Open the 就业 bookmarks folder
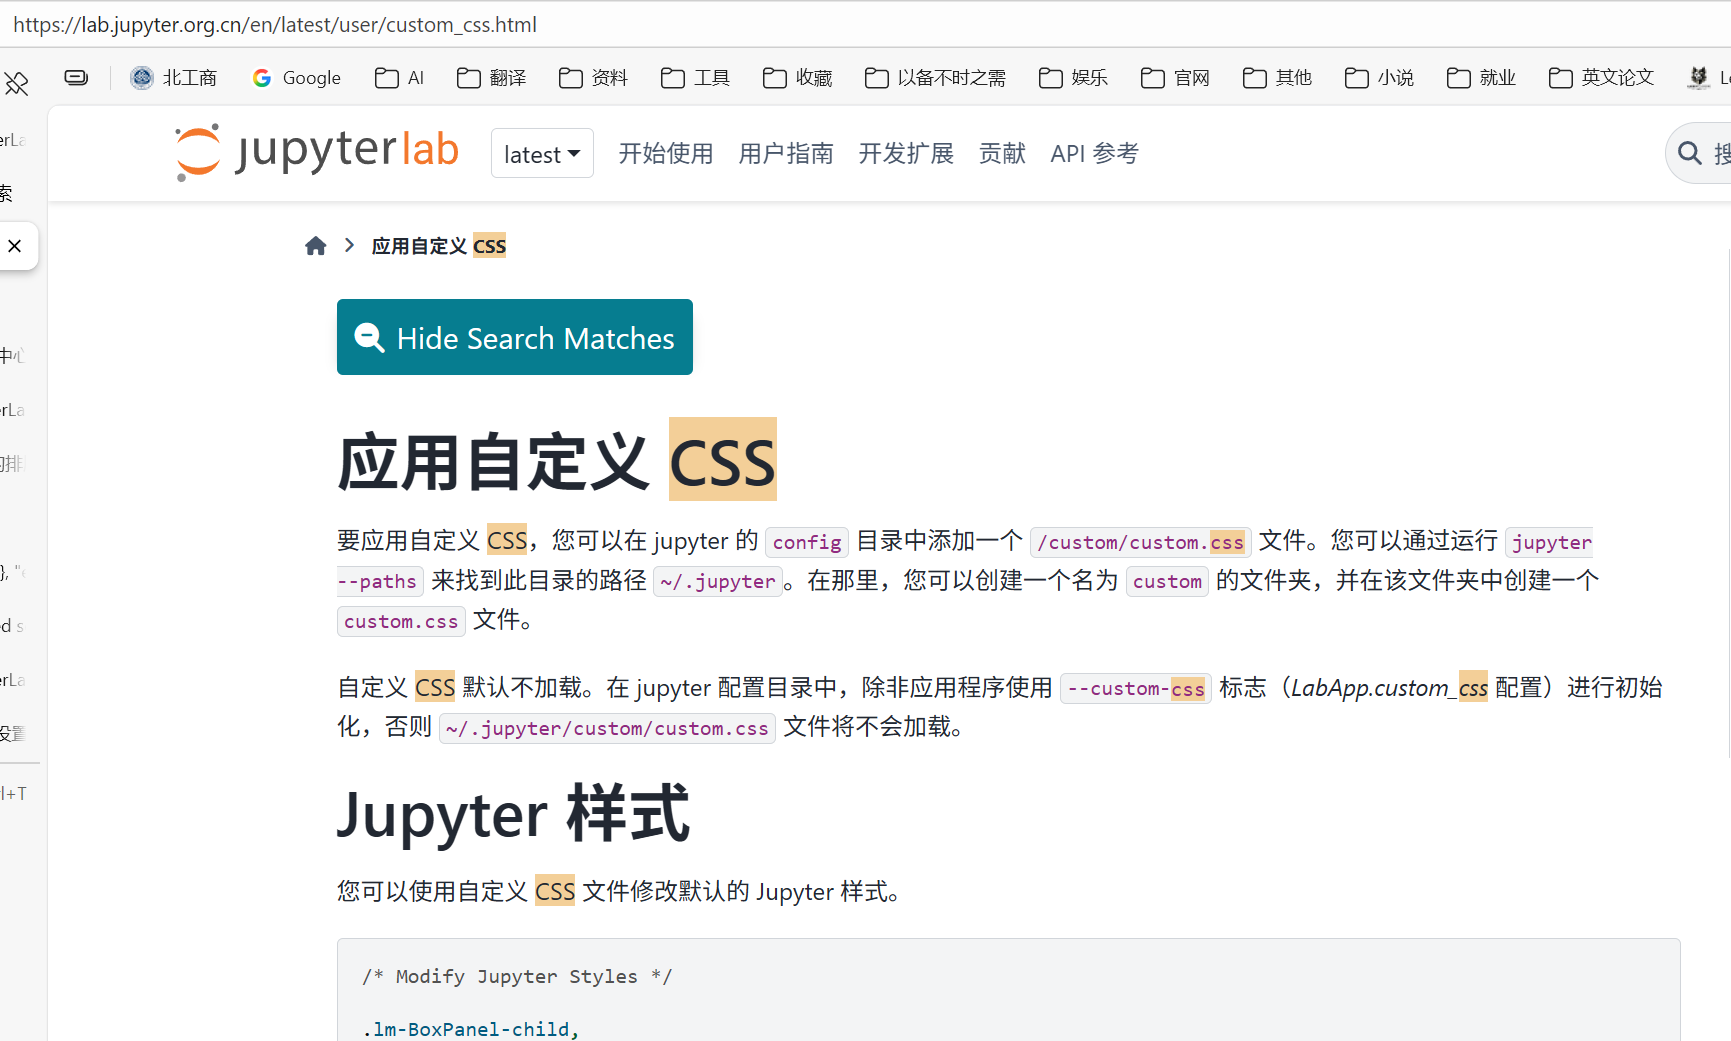The width and height of the screenshot is (1731, 1041). [x=1482, y=78]
